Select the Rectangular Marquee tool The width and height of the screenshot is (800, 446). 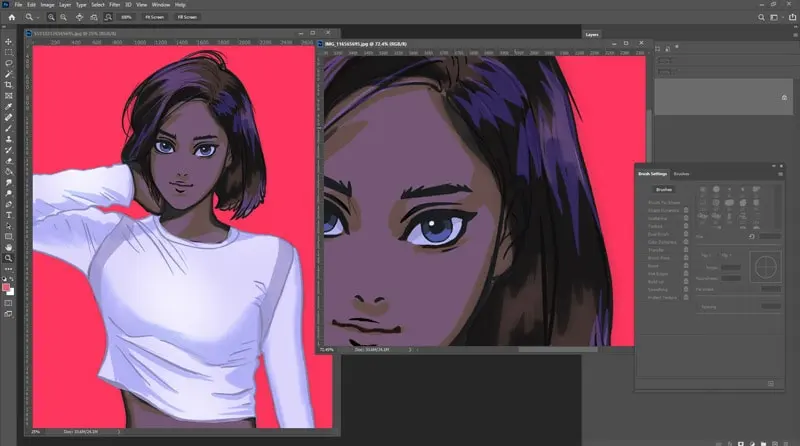click(x=8, y=52)
